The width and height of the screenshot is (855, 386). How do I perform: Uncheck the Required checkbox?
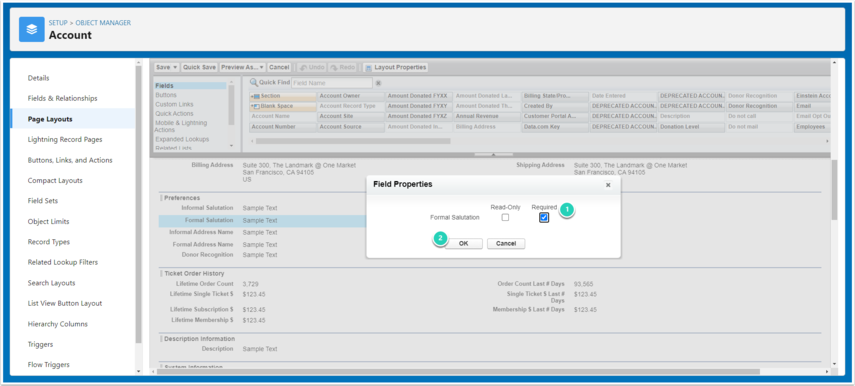pyautogui.click(x=544, y=218)
